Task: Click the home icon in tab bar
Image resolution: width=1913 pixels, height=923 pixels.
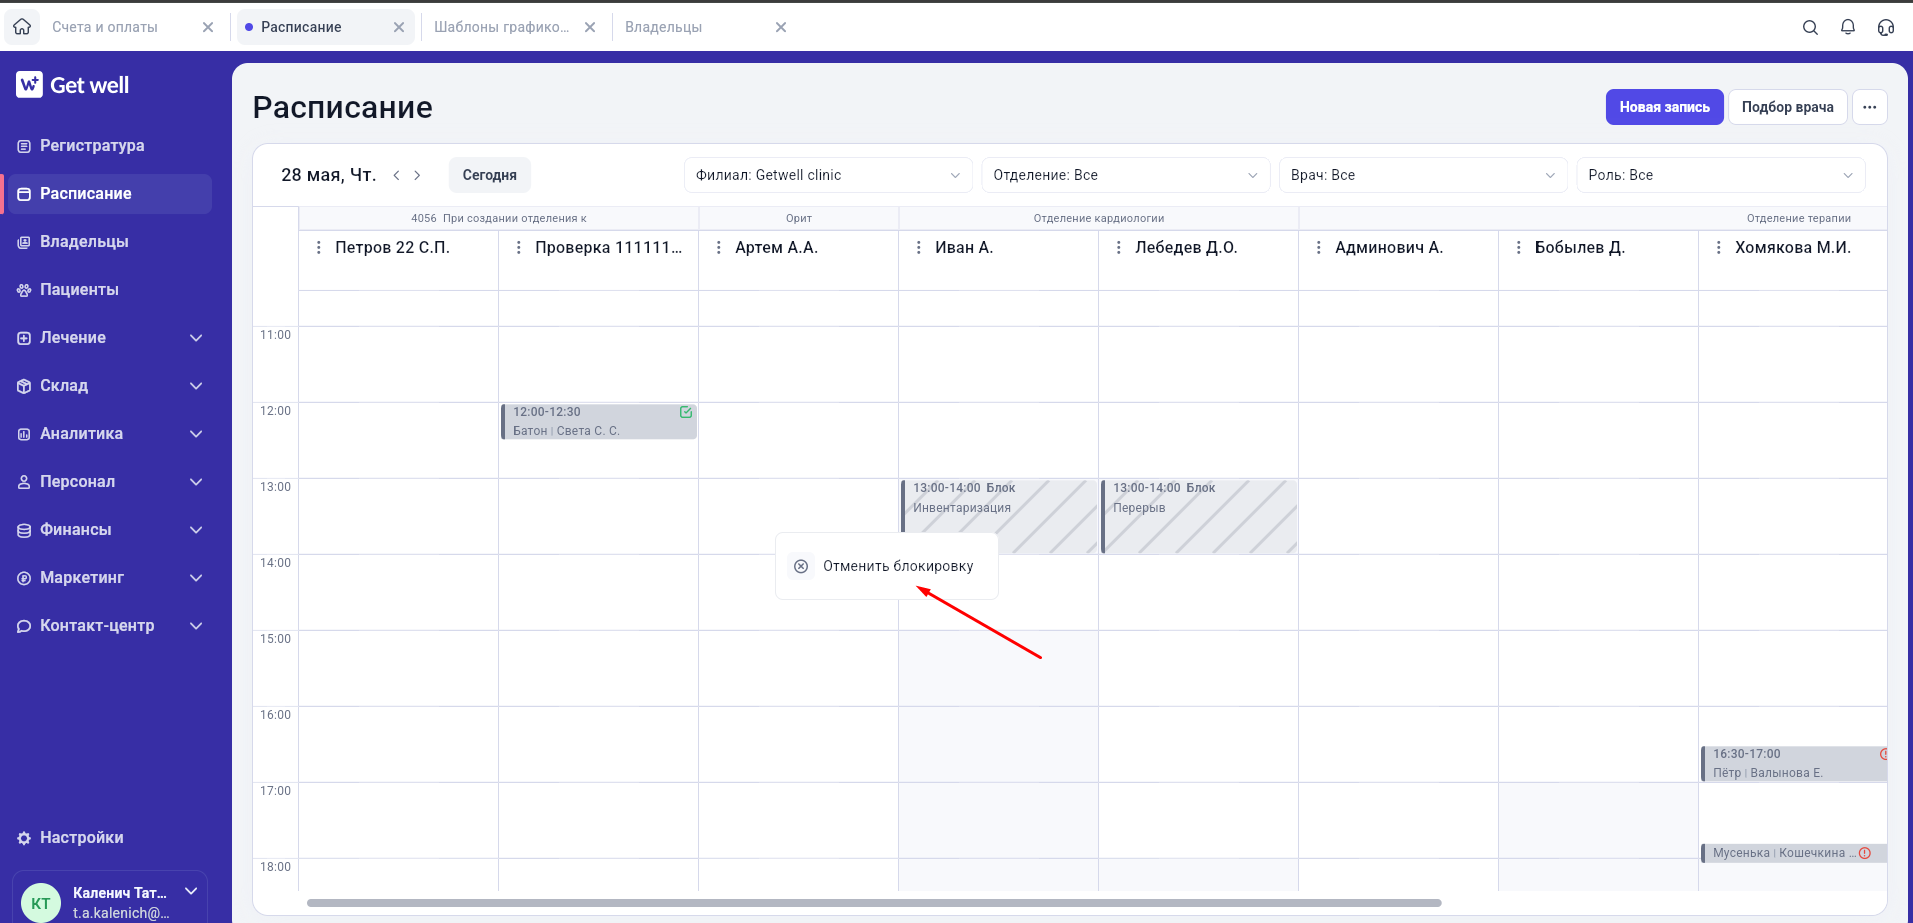Action: (22, 27)
